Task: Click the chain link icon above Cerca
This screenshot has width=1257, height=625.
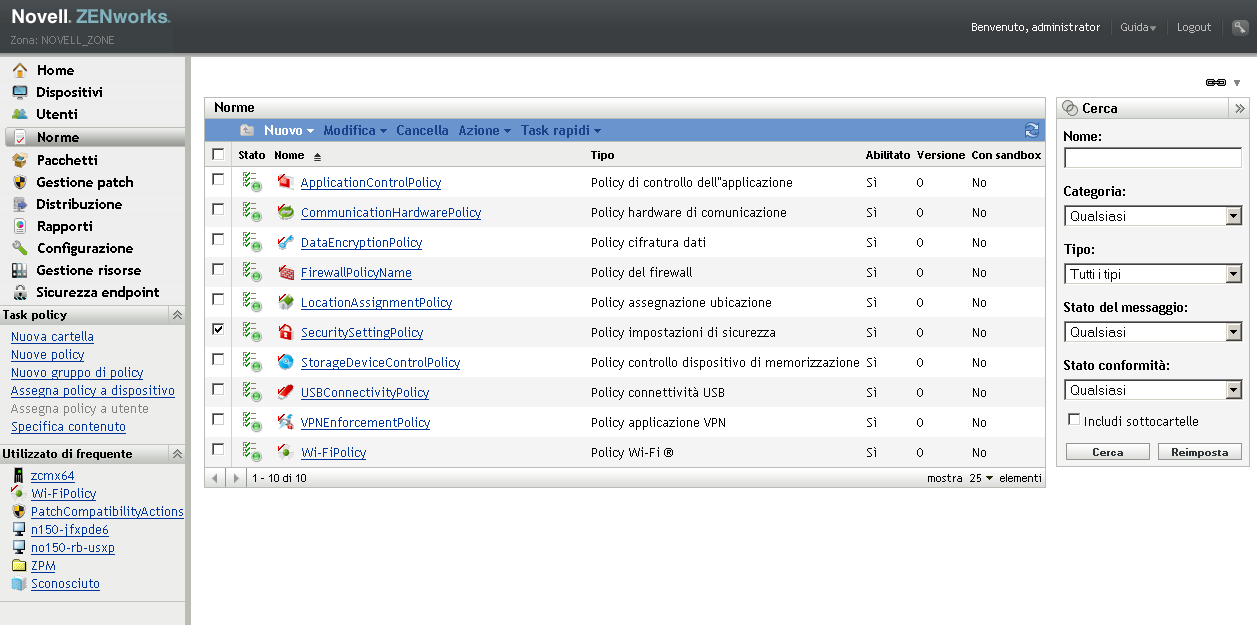Action: [1215, 82]
